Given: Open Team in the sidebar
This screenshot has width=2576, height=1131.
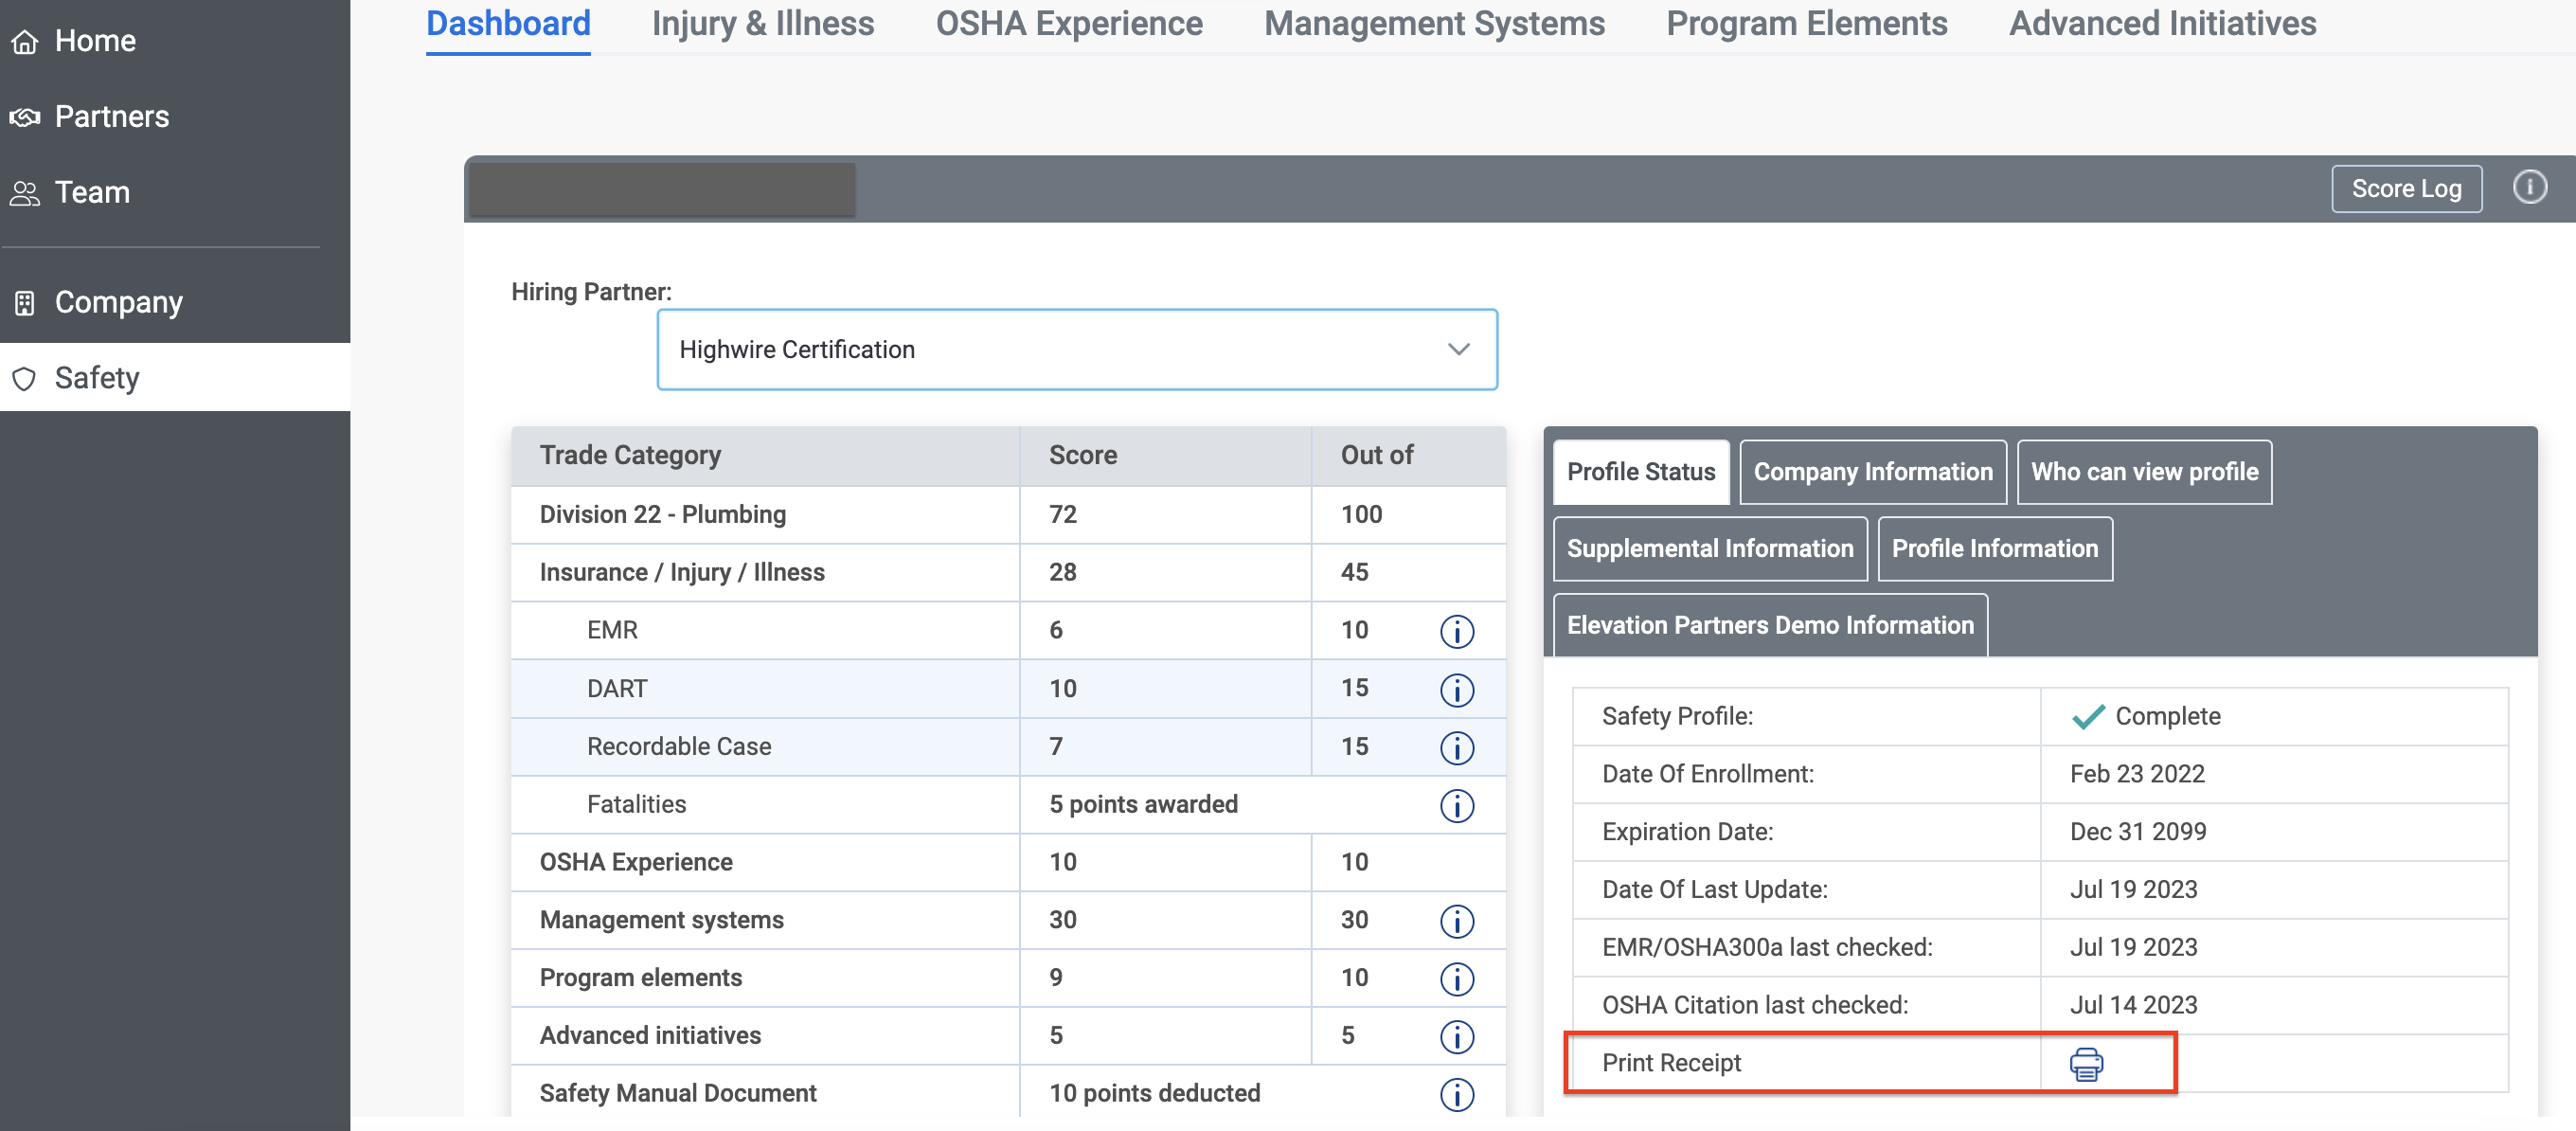Looking at the screenshot, I should (x=175, y=193).
